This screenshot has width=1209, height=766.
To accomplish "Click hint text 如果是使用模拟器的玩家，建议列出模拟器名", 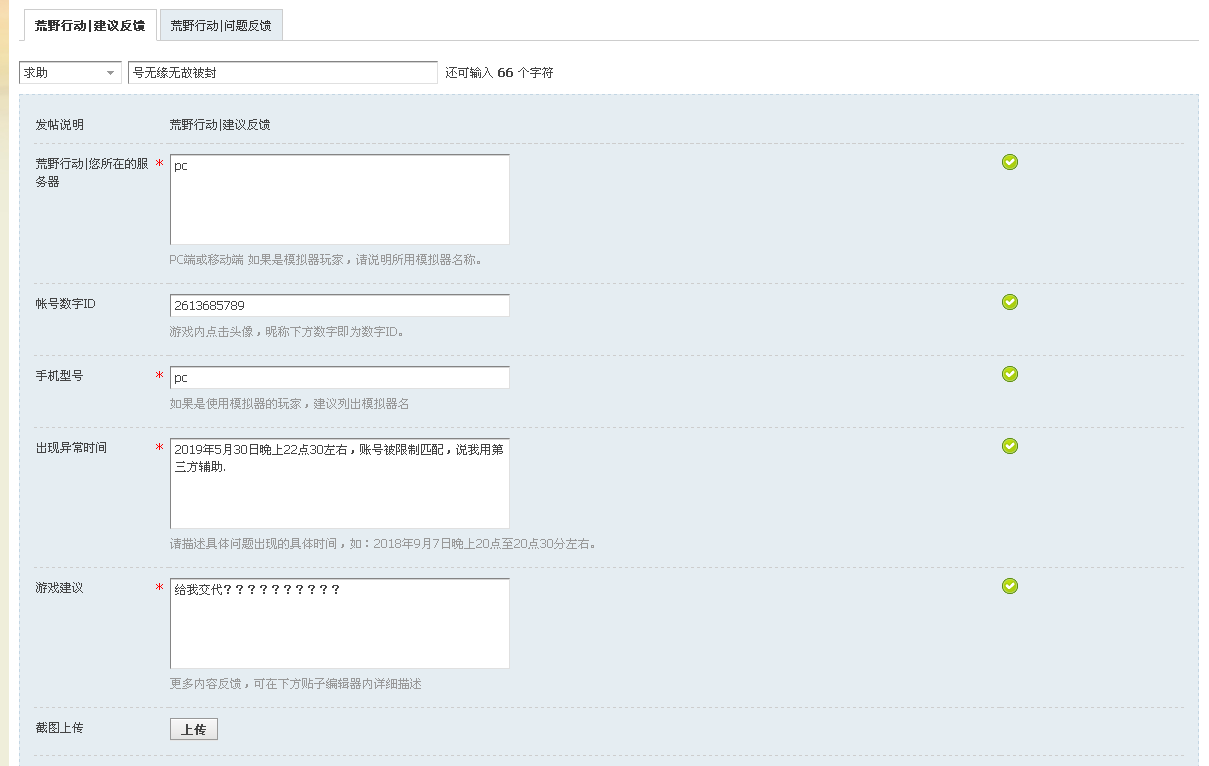I will pyautogui.click(x=289, y=404).
